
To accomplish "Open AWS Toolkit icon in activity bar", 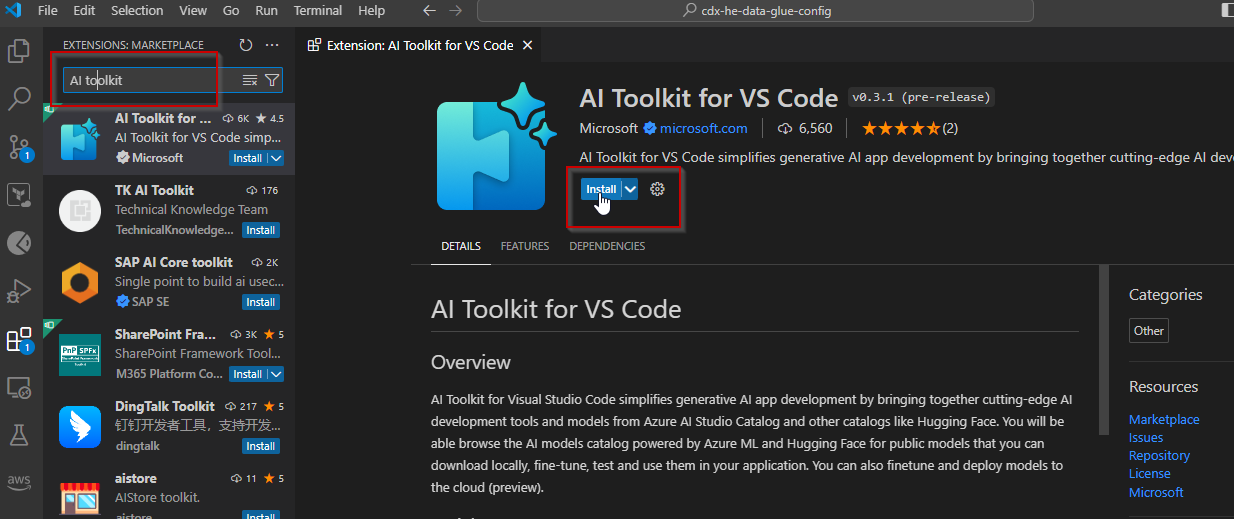I will [19, 482].
